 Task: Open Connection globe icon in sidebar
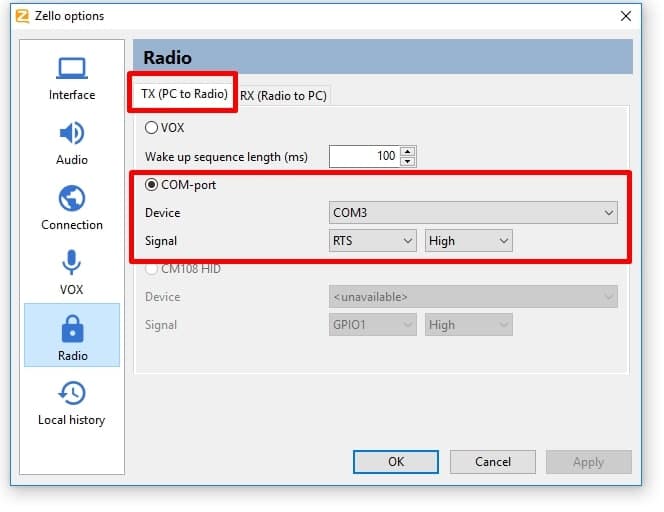point(71,199)
